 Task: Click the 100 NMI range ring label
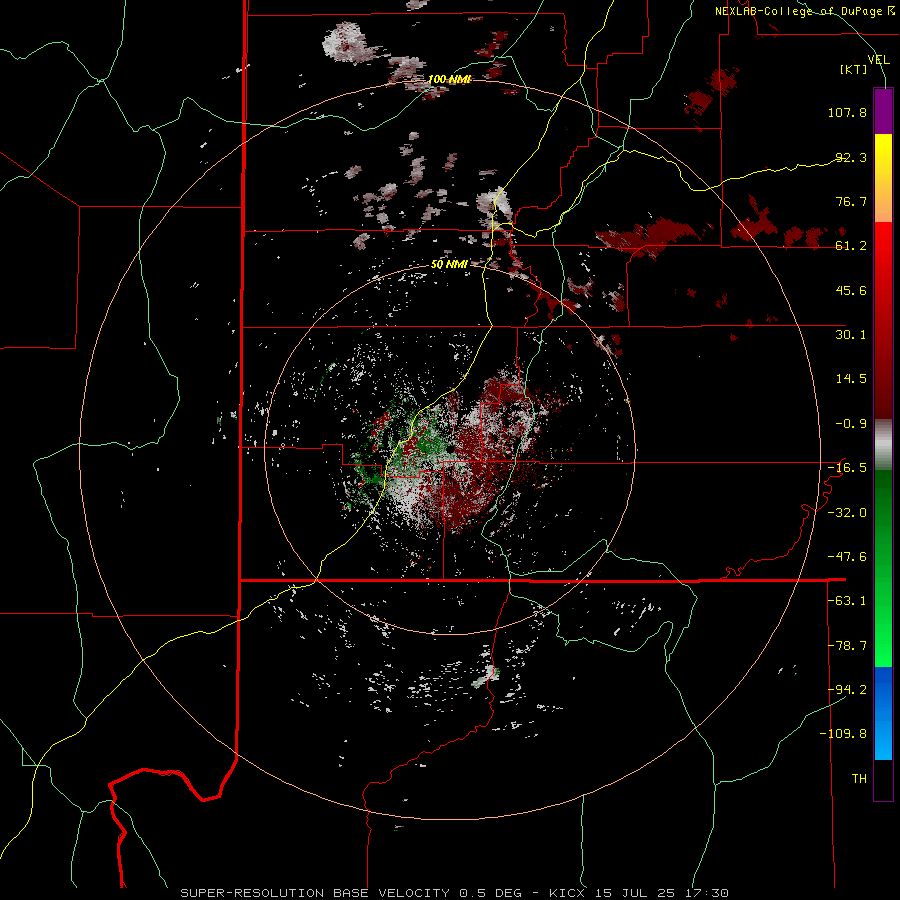click(x=449, y=79)
